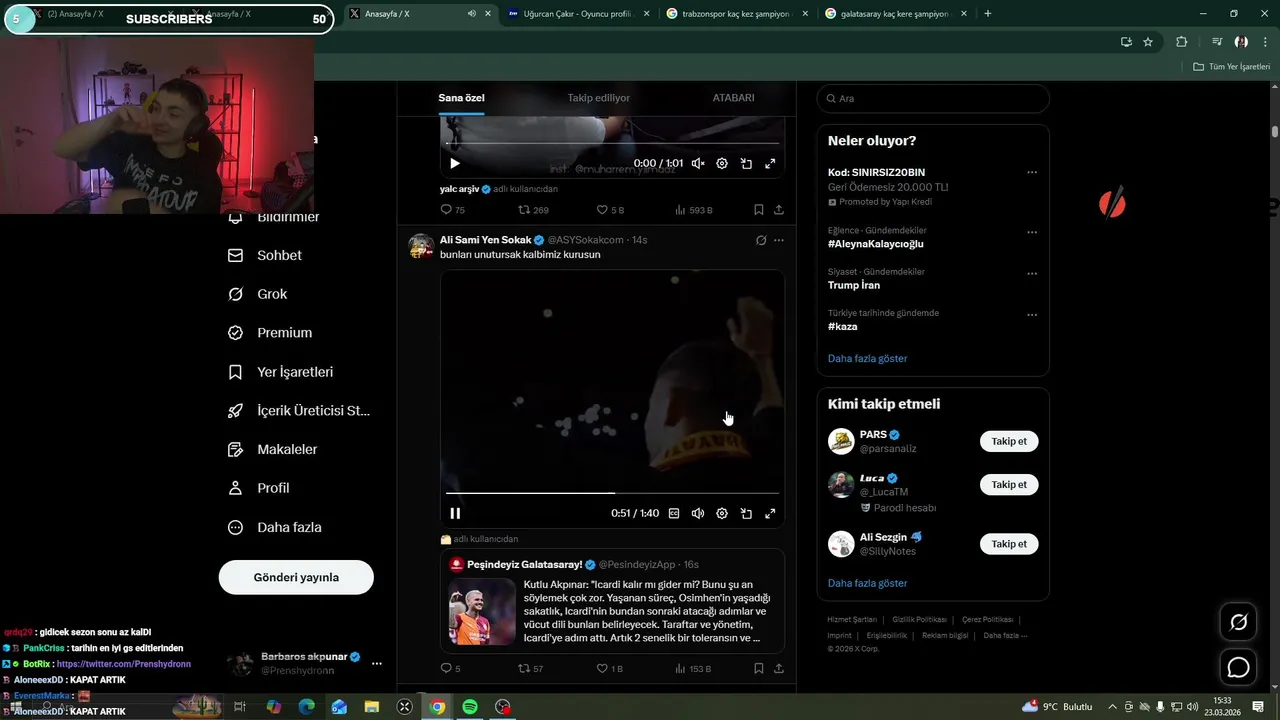Viewport: 1280px width, 720px height.
Task: Like the yalc arşiv post with 5 B likes
Action: [610, 210]
